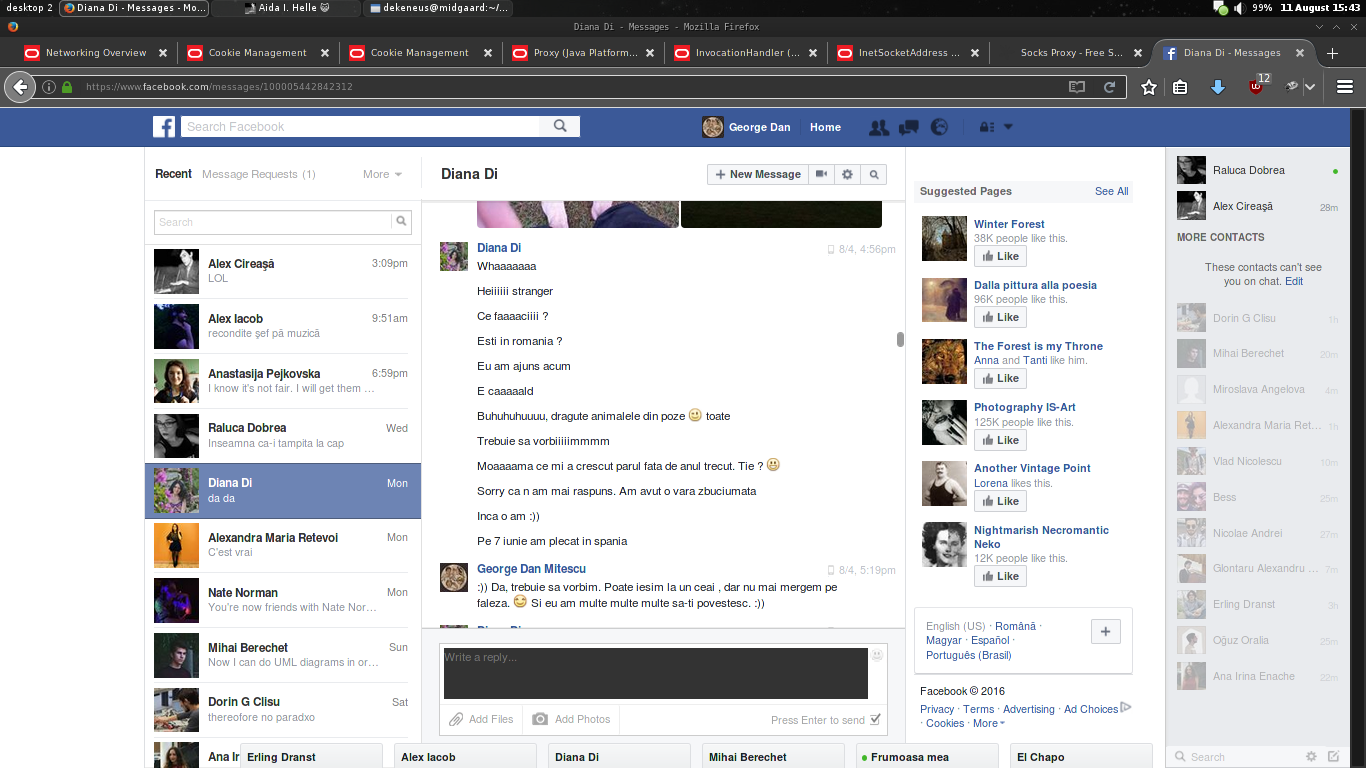
Task: Open Anastasija Pejkovska conversation
Action: pyautogui.click(x=283, y=380)
